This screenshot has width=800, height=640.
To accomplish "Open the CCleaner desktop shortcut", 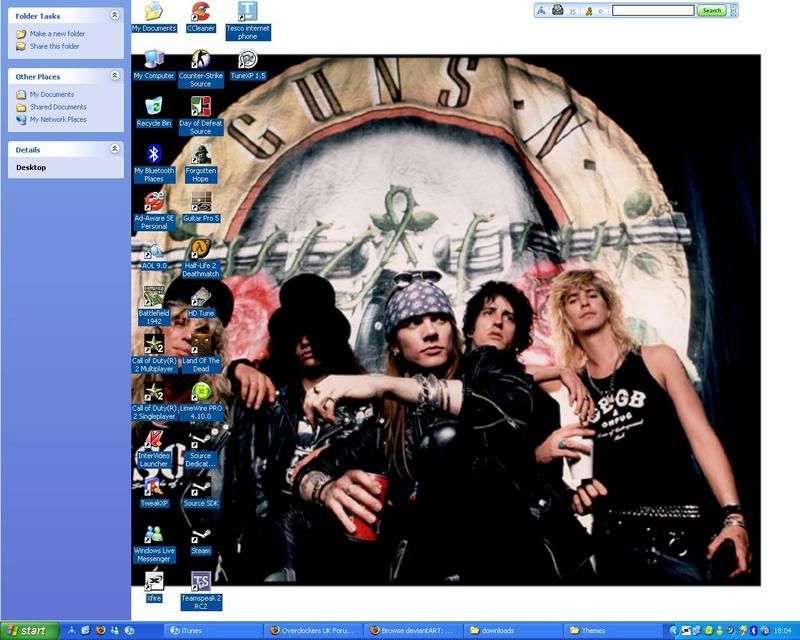I will 201,13.
